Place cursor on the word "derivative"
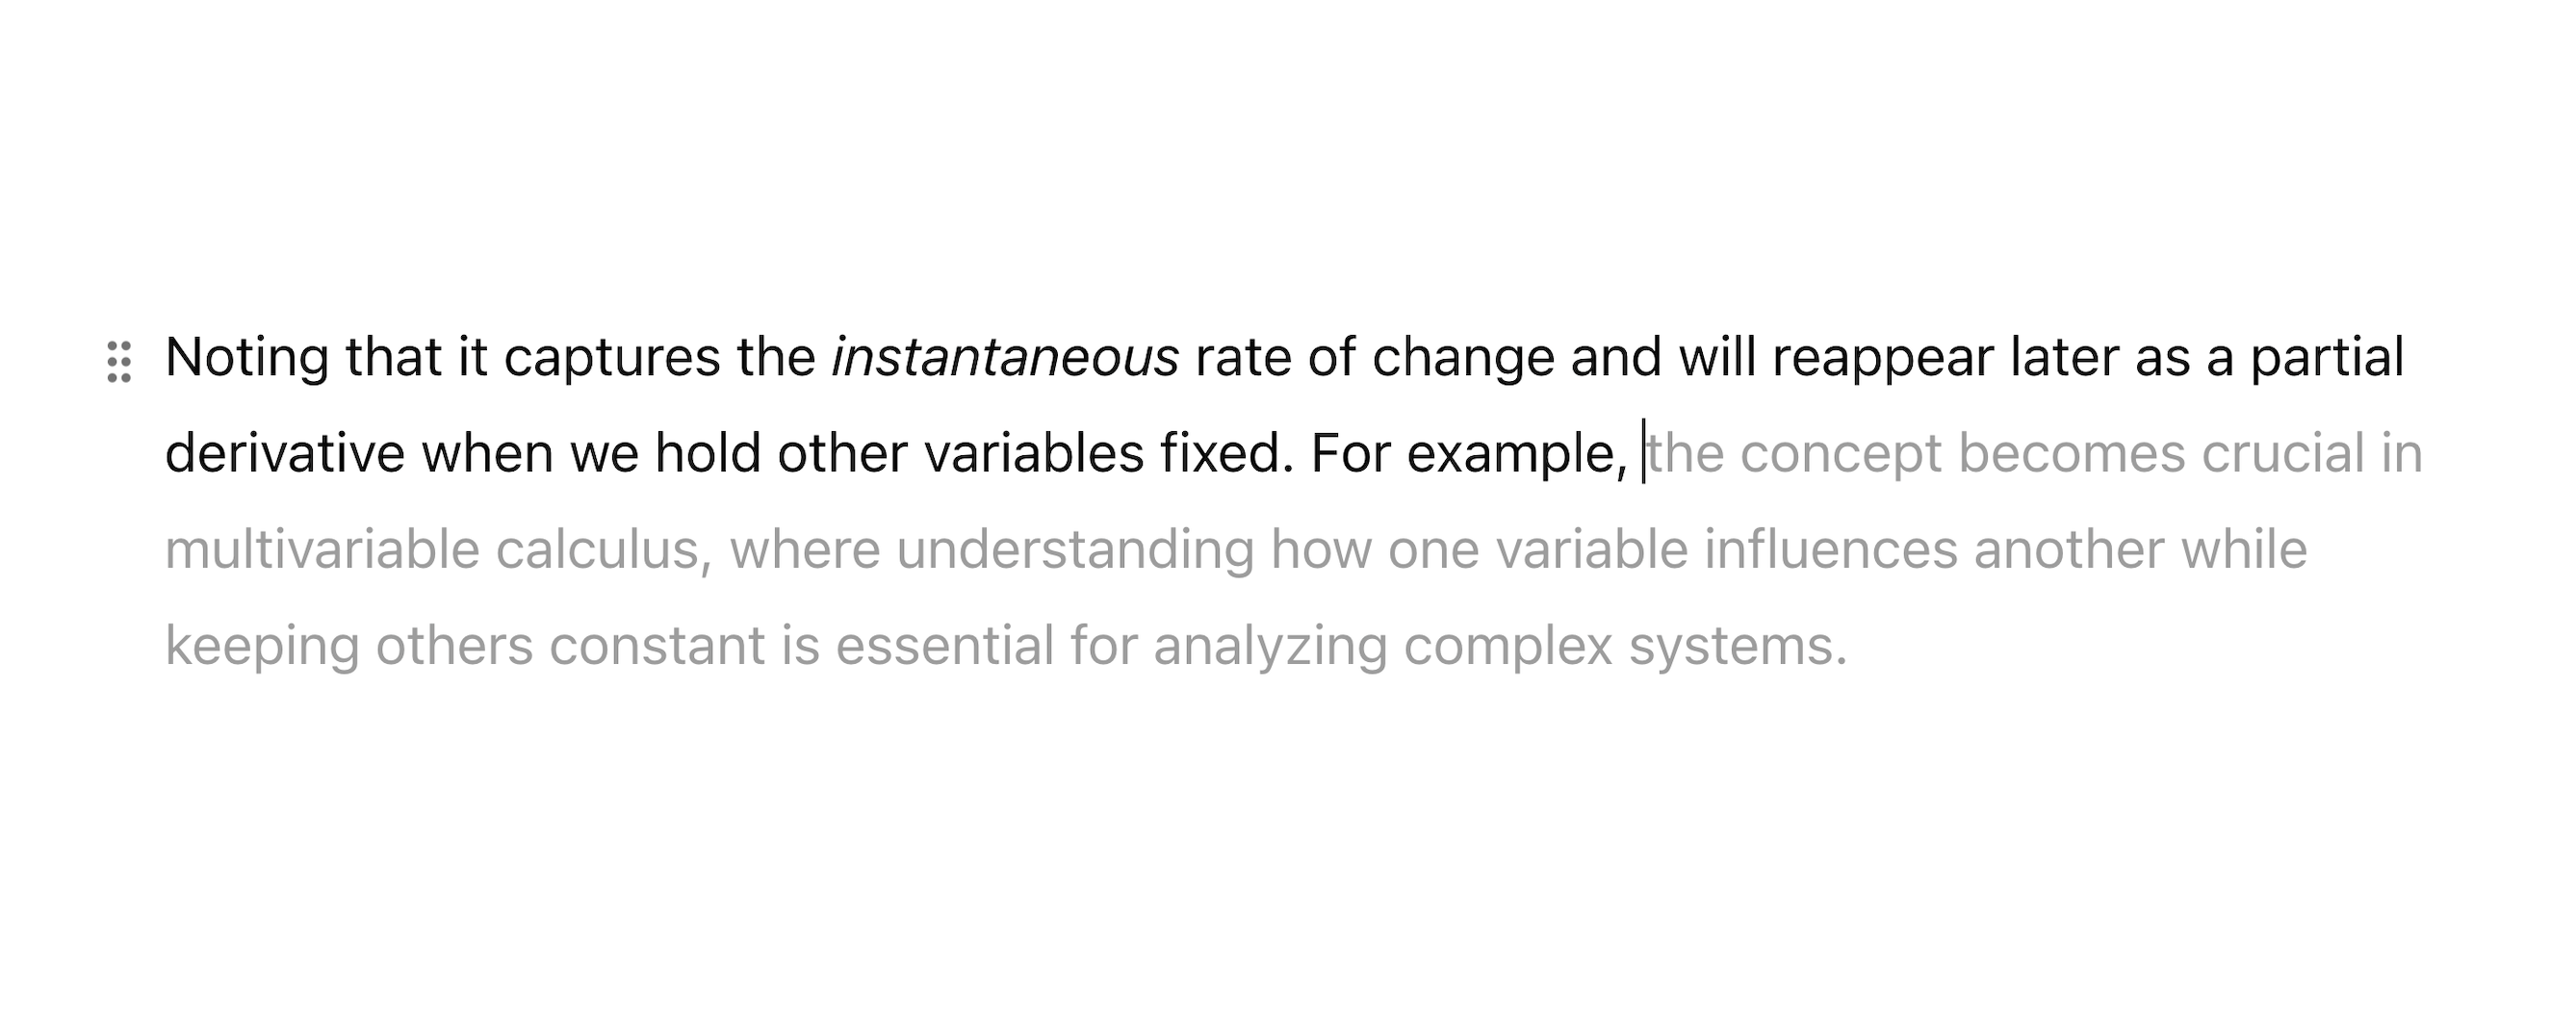 coord(284,454)
